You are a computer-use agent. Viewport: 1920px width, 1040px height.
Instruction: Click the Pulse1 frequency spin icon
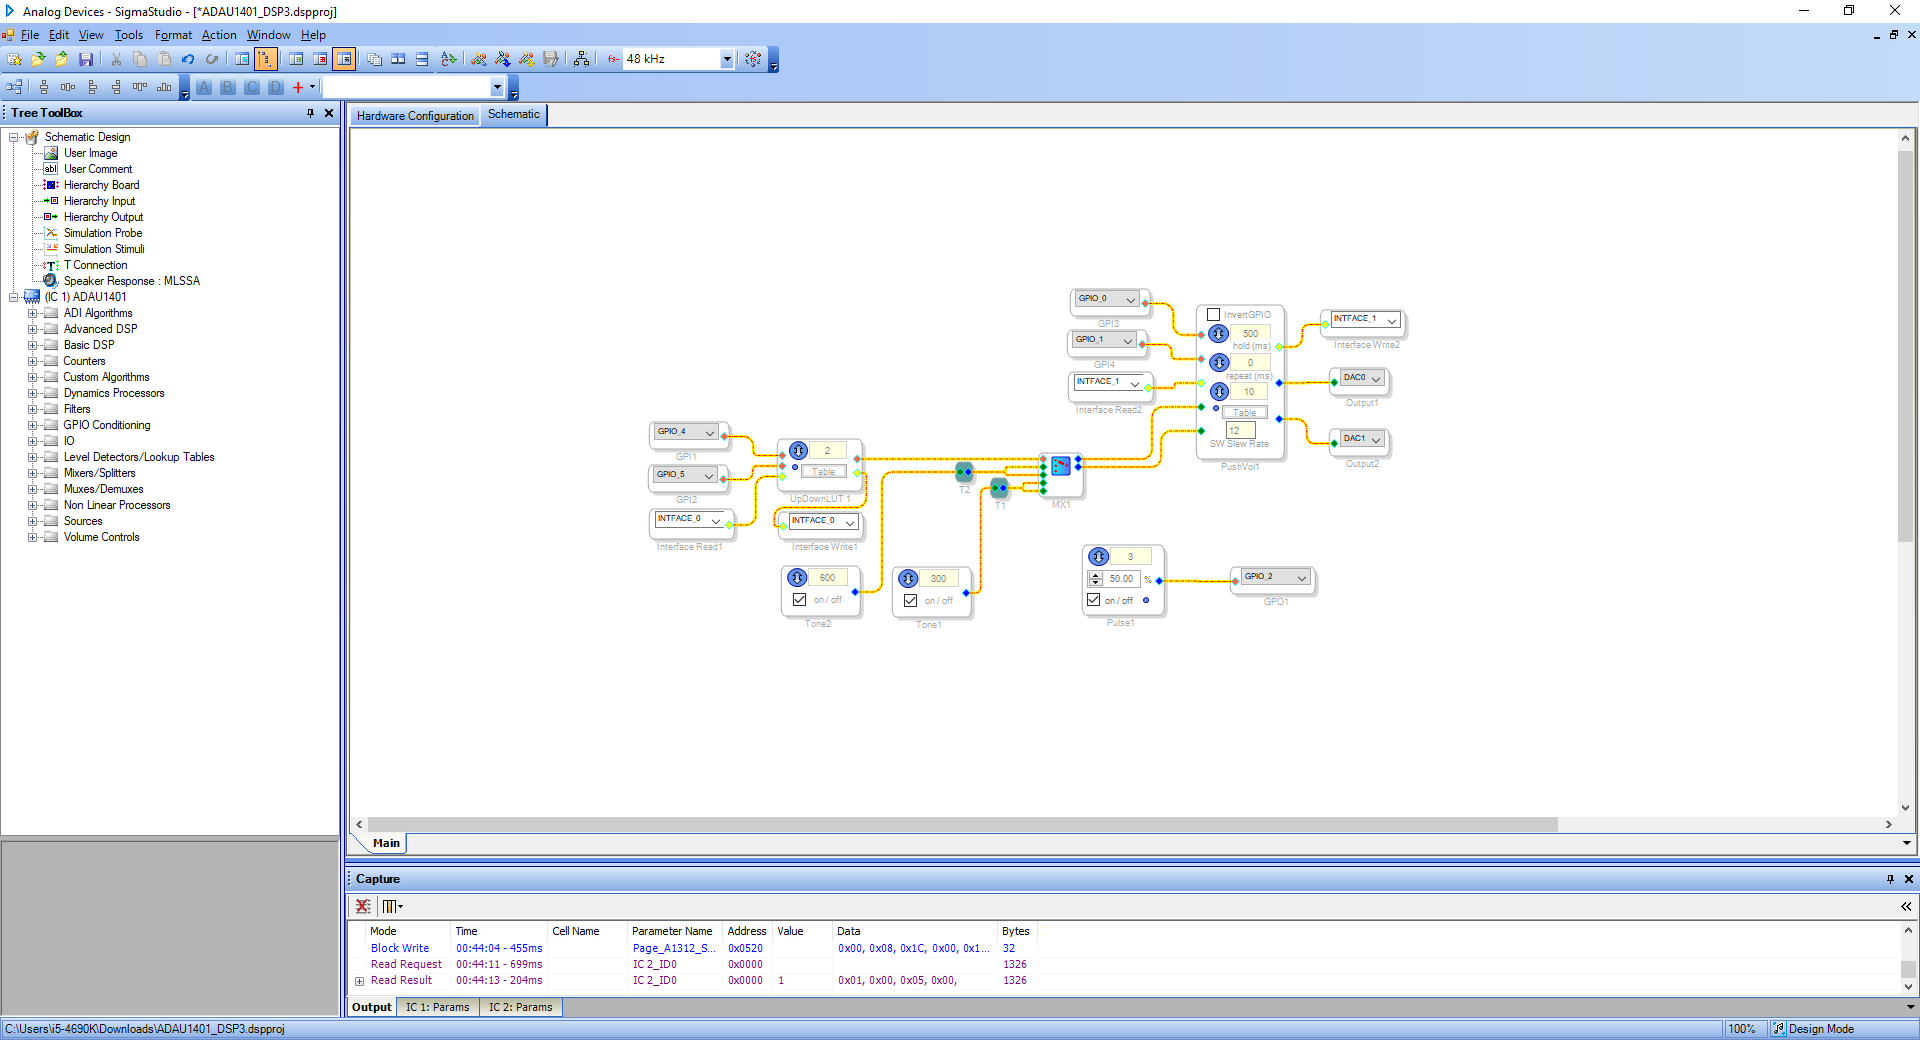(x=1098, y=556)
